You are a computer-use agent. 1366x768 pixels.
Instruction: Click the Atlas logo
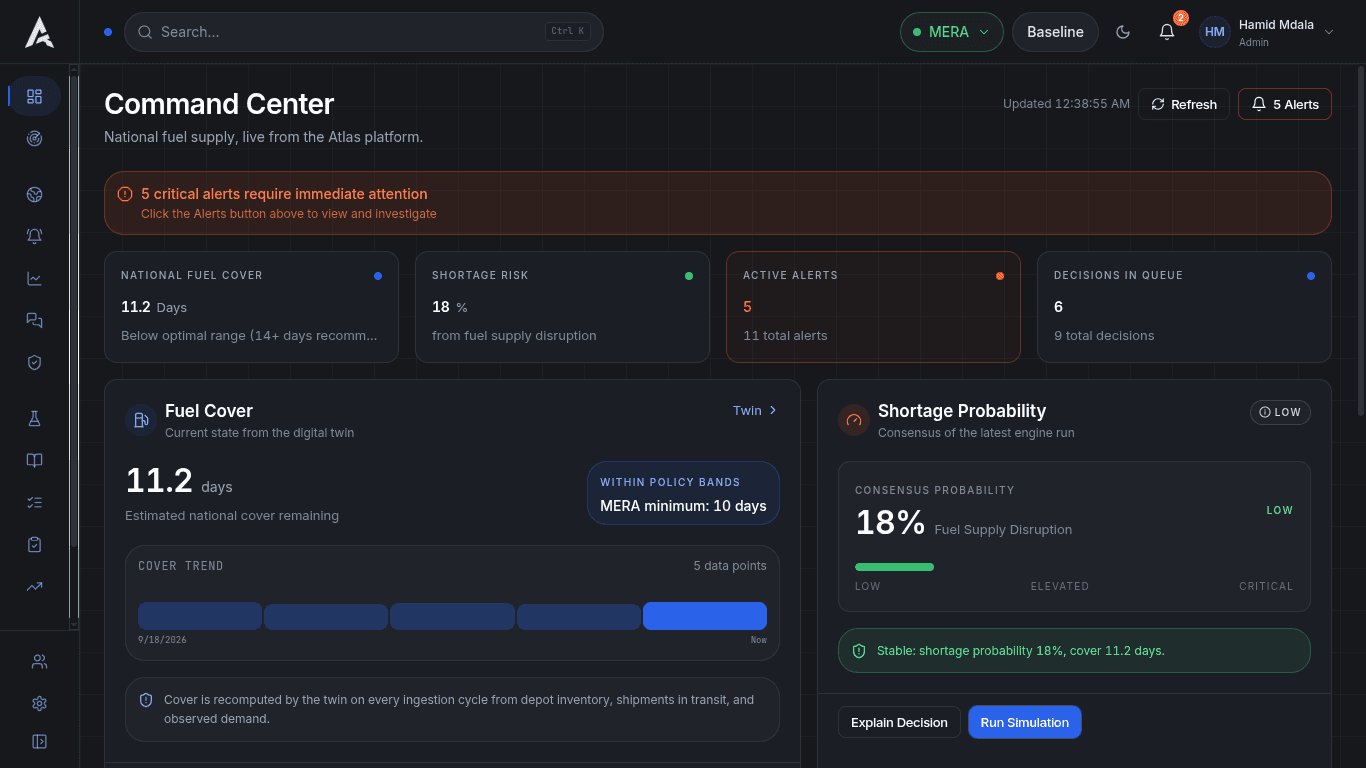pos(39,32)
